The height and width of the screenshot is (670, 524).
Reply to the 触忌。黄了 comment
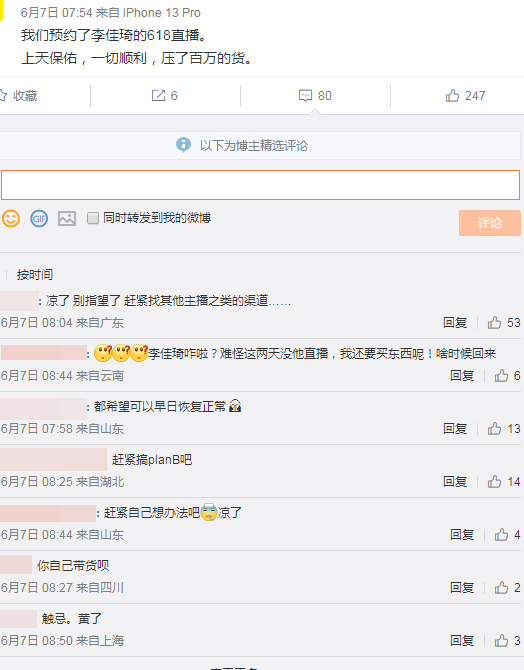click(462, 641)
